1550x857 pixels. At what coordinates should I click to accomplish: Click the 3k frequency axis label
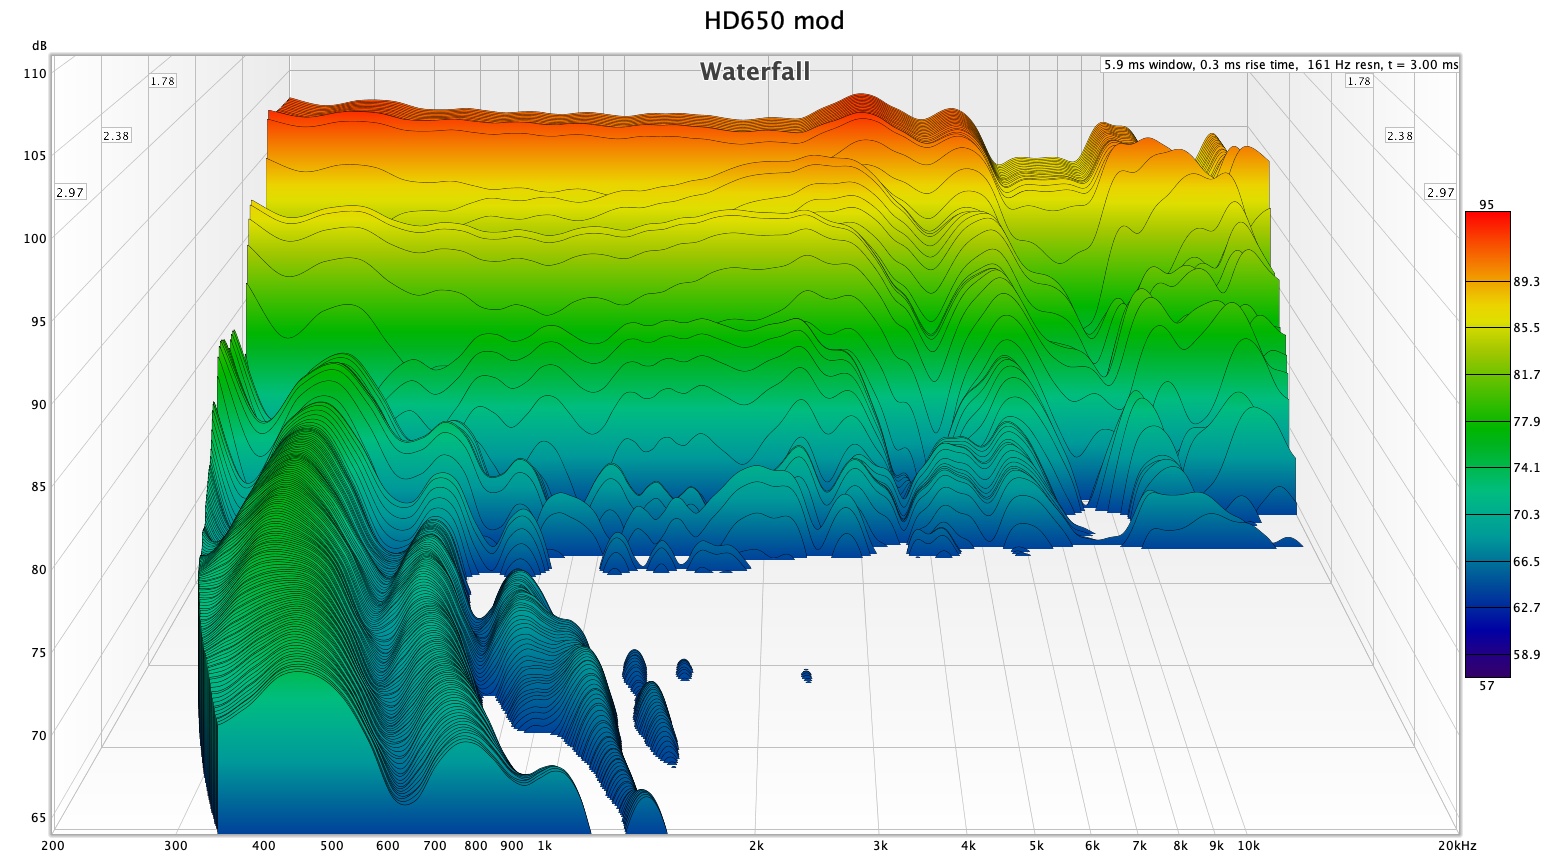click(x=880, y=846)
